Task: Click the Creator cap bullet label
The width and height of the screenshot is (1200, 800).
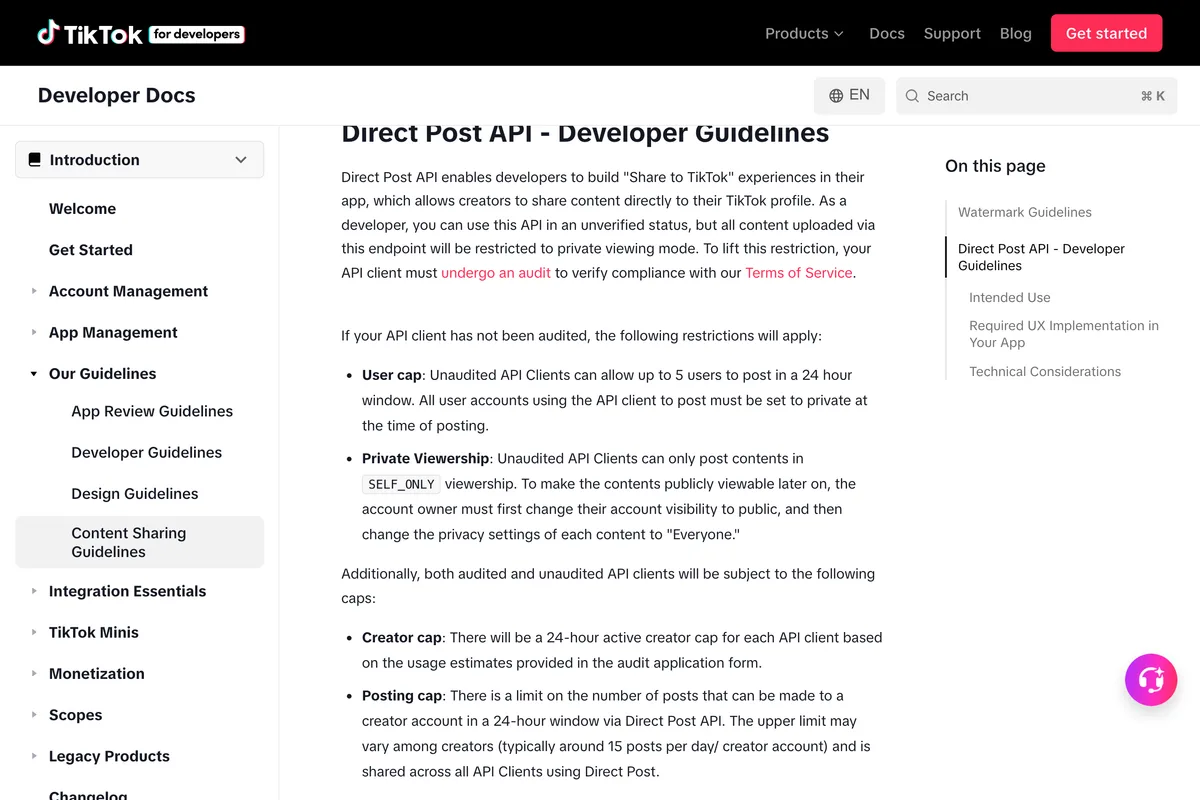Action: click(x=402, y=637)
